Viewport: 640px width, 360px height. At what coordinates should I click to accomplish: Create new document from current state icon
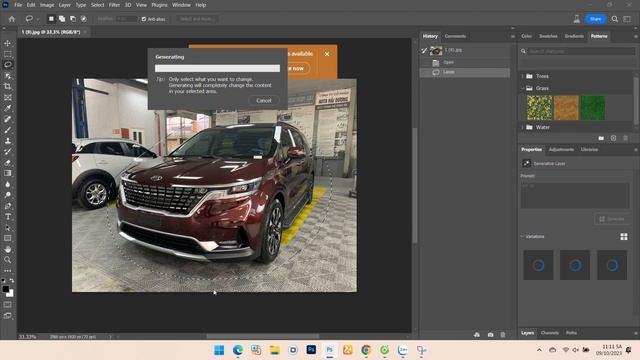pos(477,334)
